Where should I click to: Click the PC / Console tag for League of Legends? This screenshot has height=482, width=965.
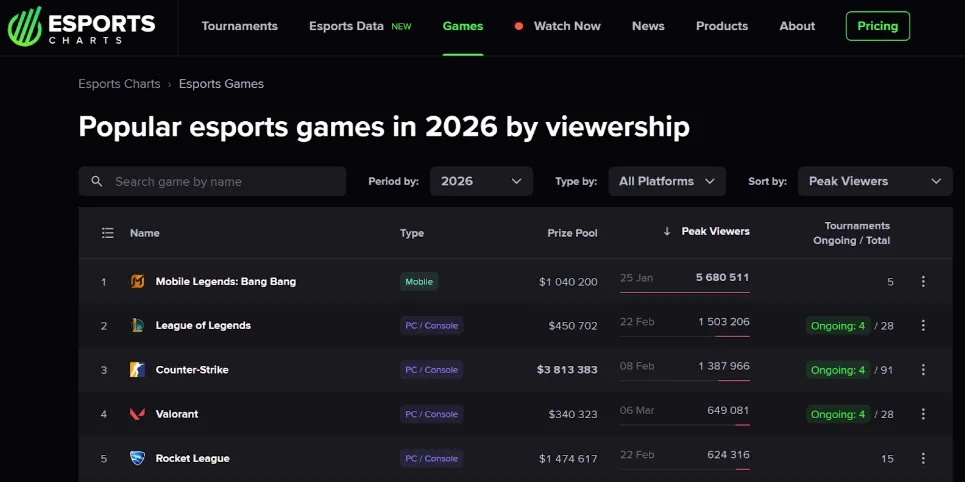pos(431,326)
